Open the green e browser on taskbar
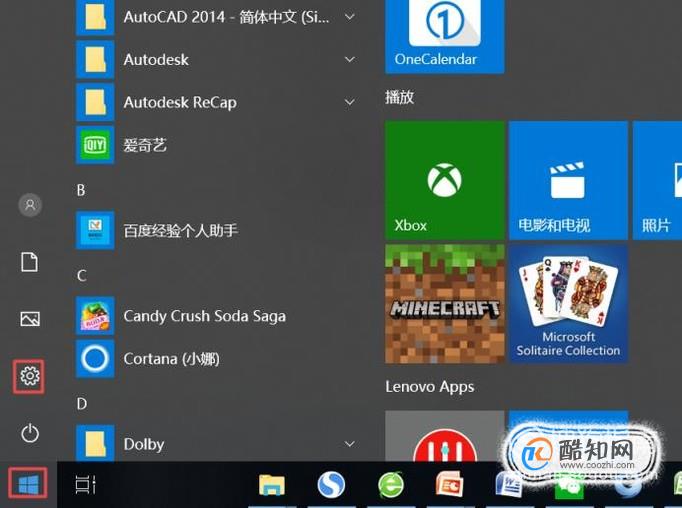The width and height of the screenshot is (682, 508). (x=391, y=485)
